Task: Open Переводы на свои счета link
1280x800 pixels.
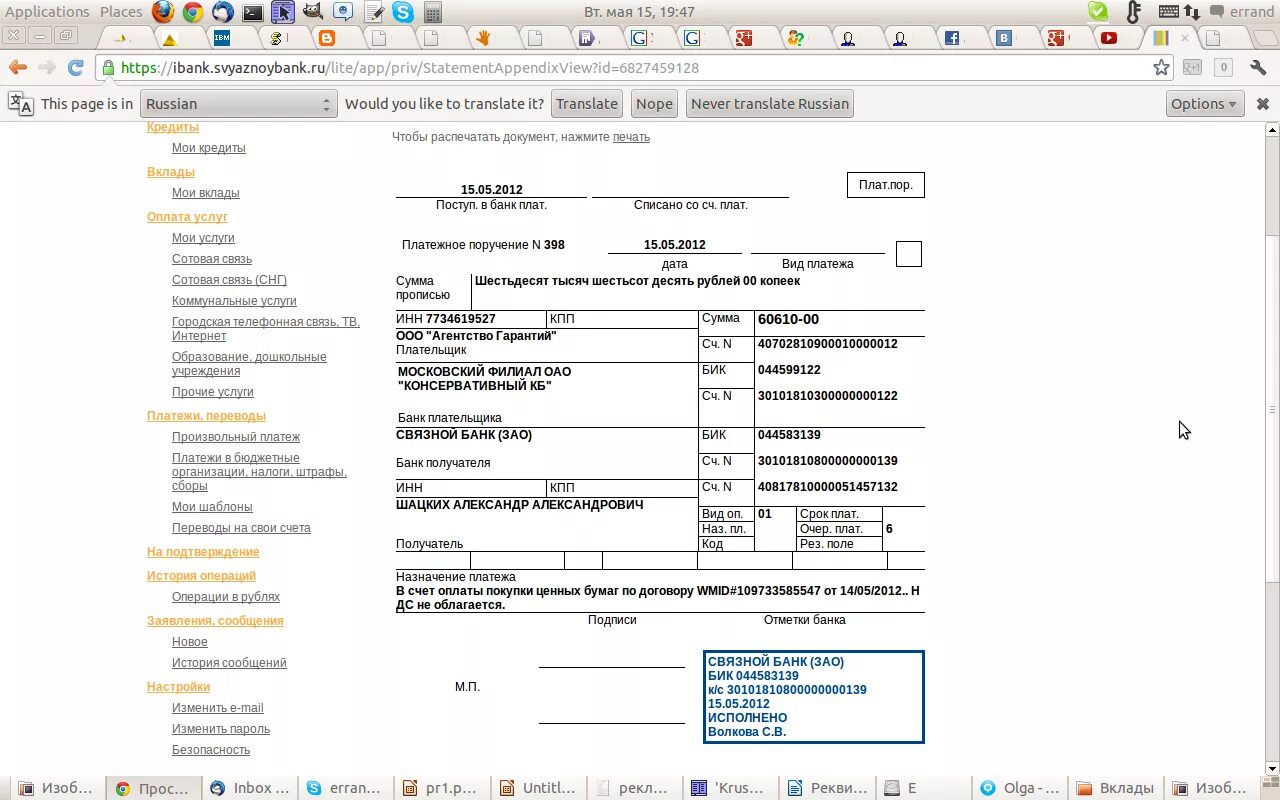Action: coord(241,528)
